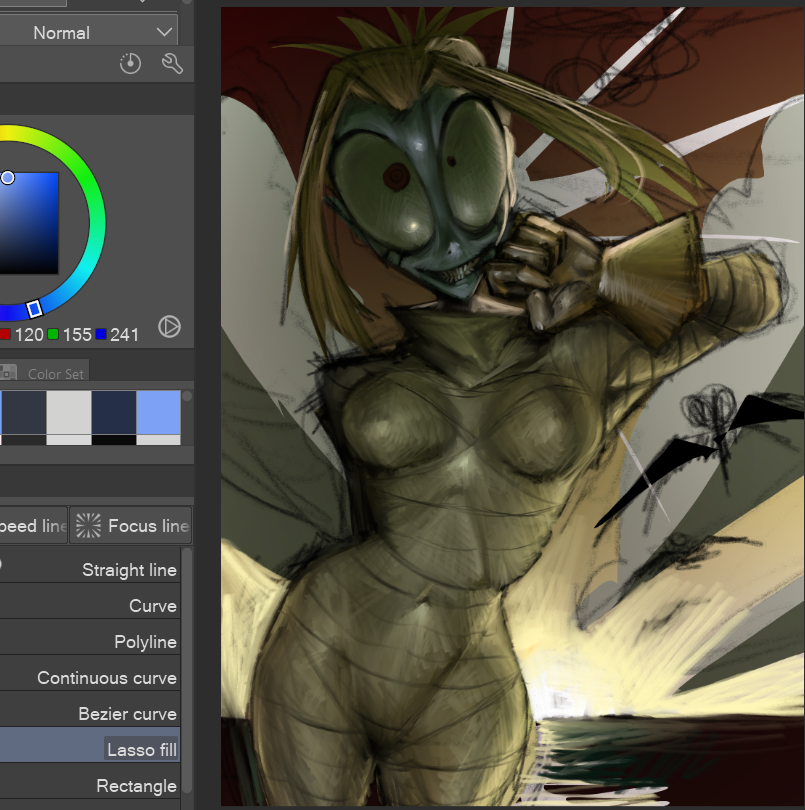805x810 pixels.
Task: Click the saturation square picker handle
Action: pyautogui.click(x=7, y=178)
